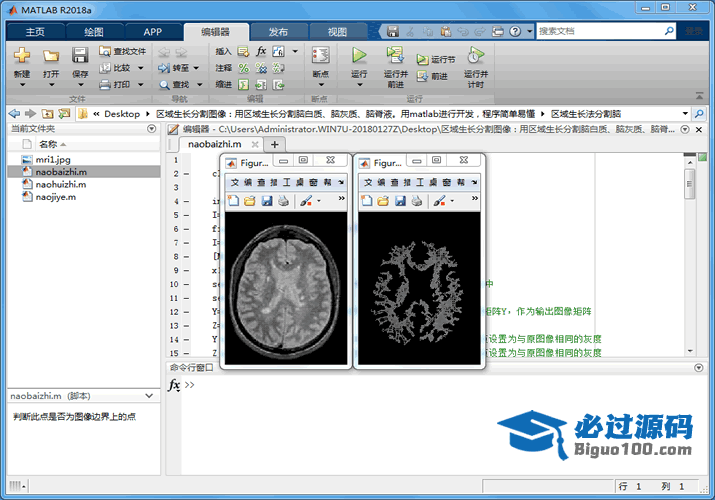
Task: Click the help question mark icon
Action: coord(515,31)
